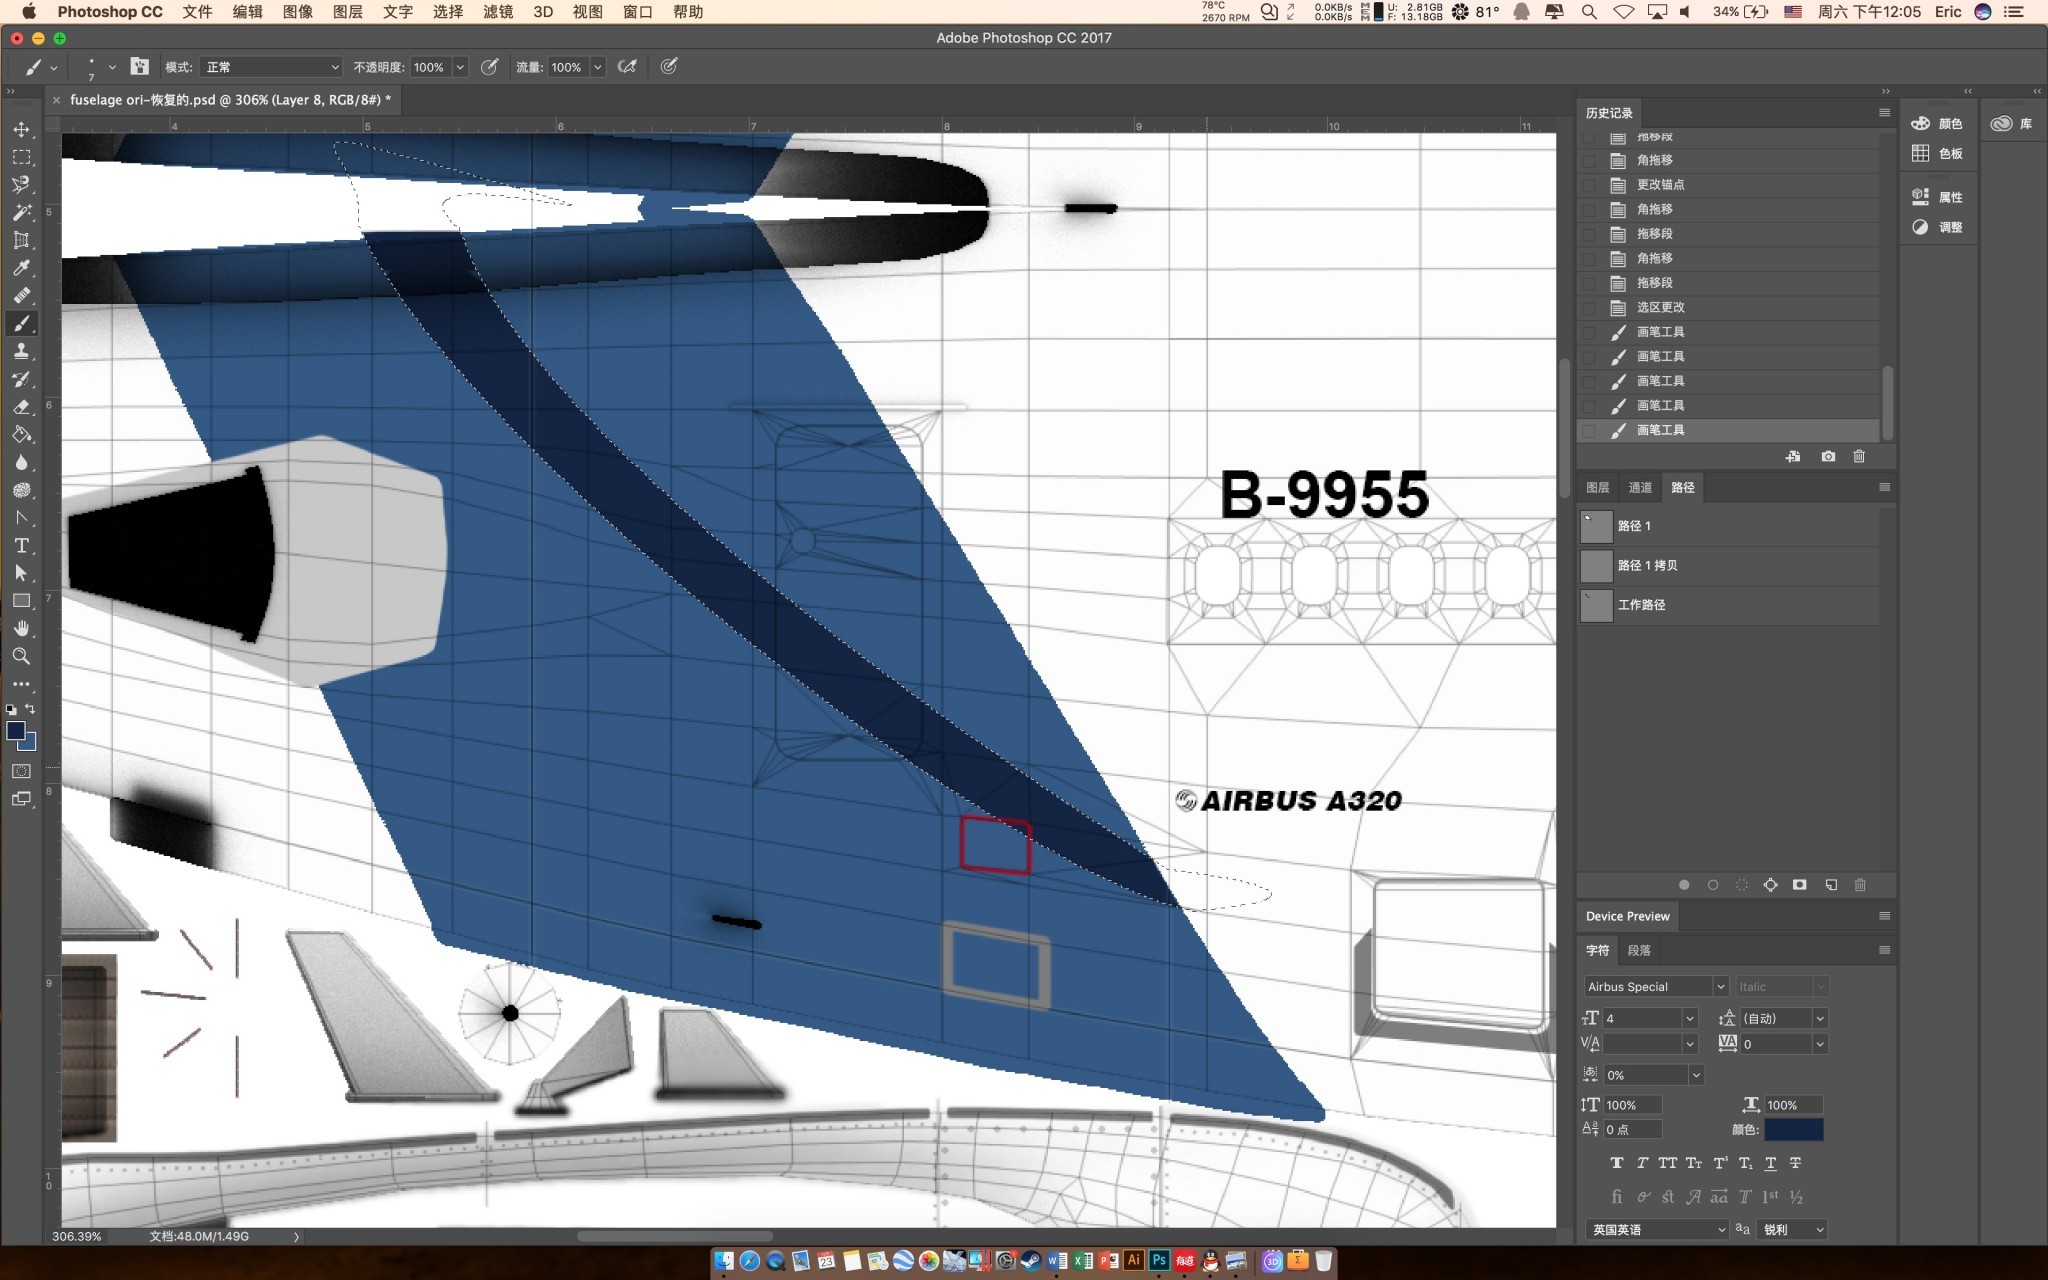Open the 调整 panel button
Image resolution: width=2048 pixels, height=1280 pixels.
pos(1938,227)
